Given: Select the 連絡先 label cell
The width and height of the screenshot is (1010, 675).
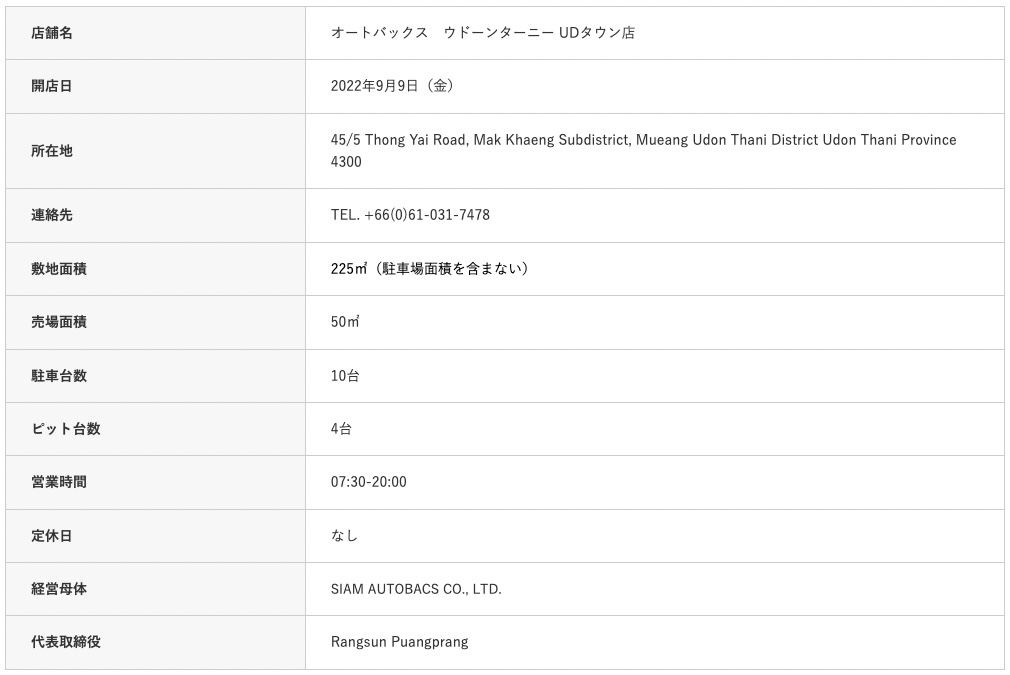Looking at the screenshot, I should pos(52,215).
